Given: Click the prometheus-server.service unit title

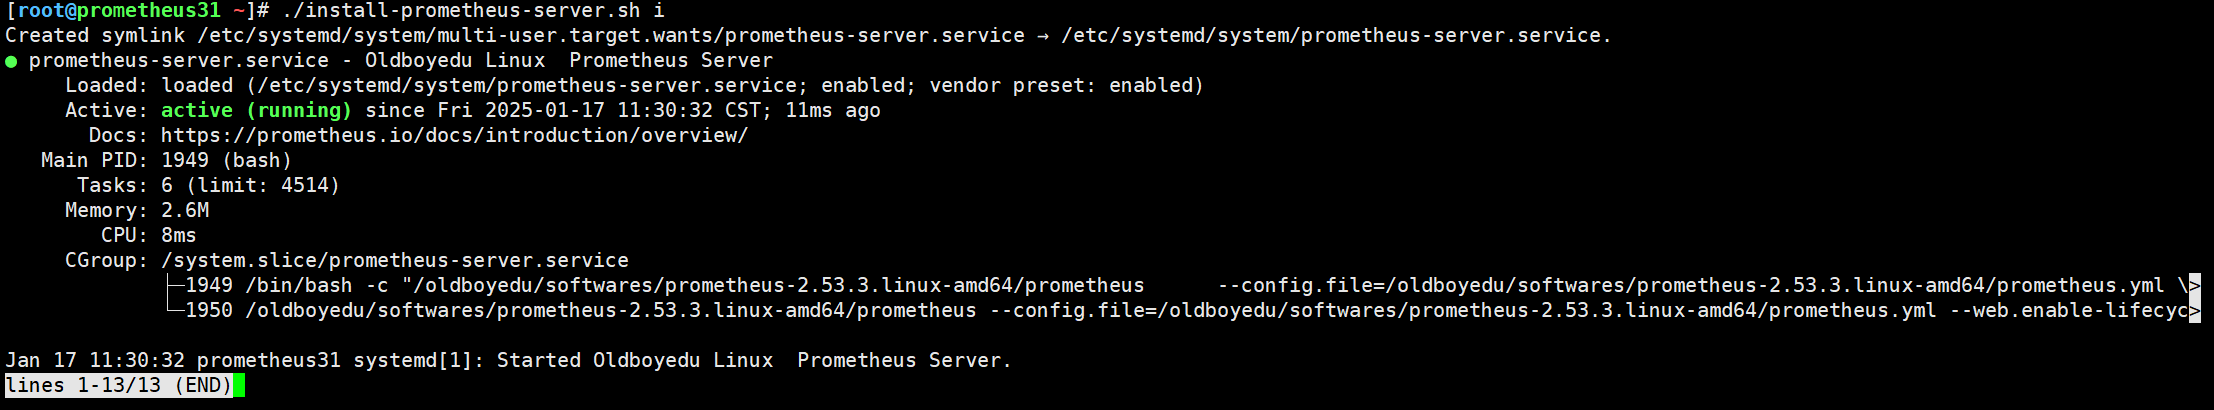Looking at the screenshot, I should coord(179,60).
